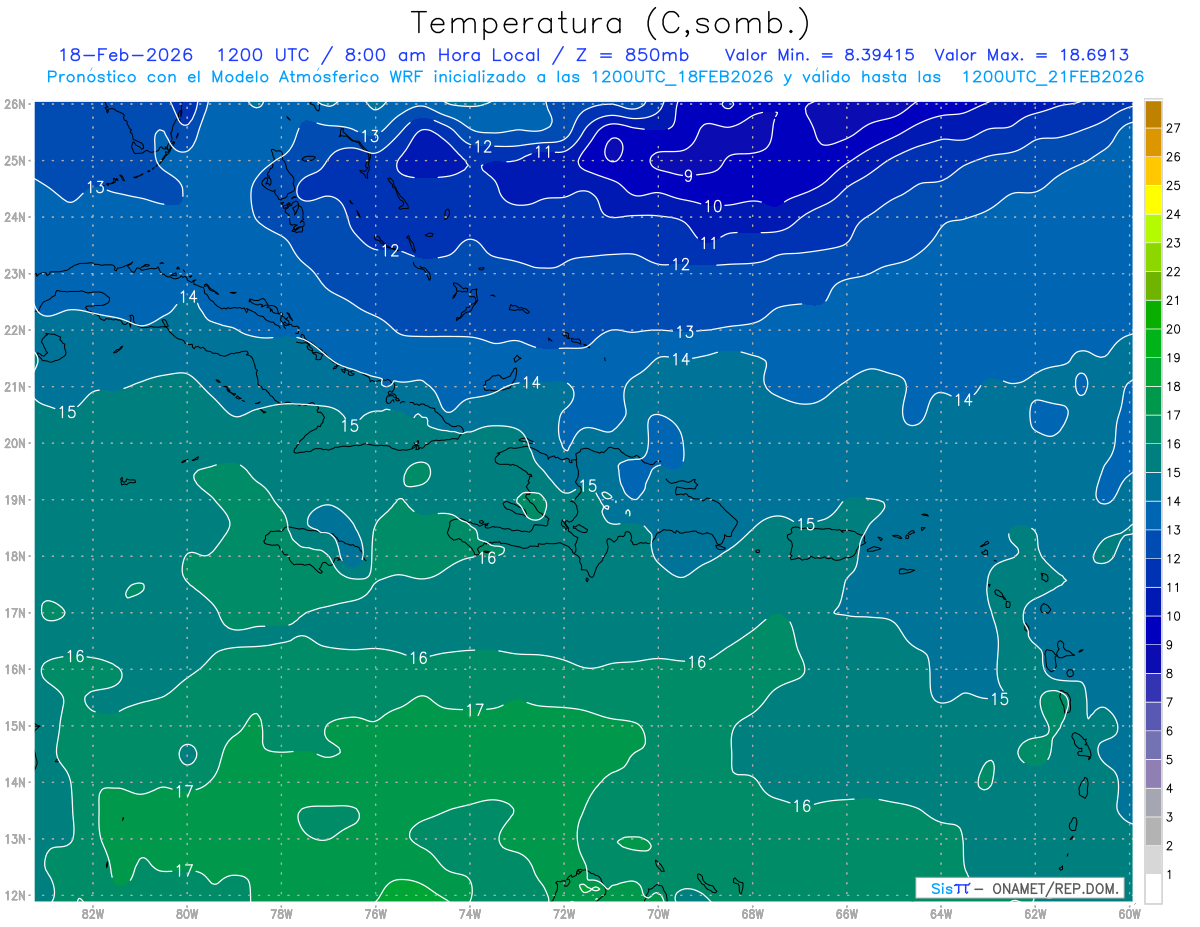Click the "76W" longitude axis label
Screen dimensions: 1200x927
pos(376,912)
